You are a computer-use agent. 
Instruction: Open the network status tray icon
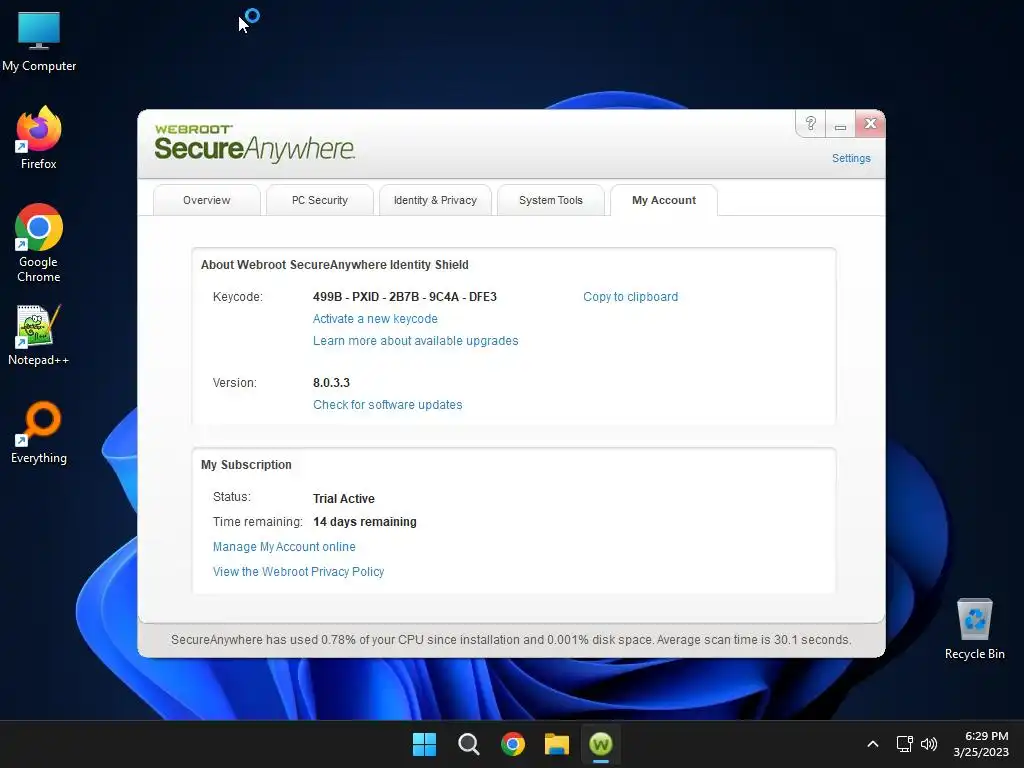904,744
